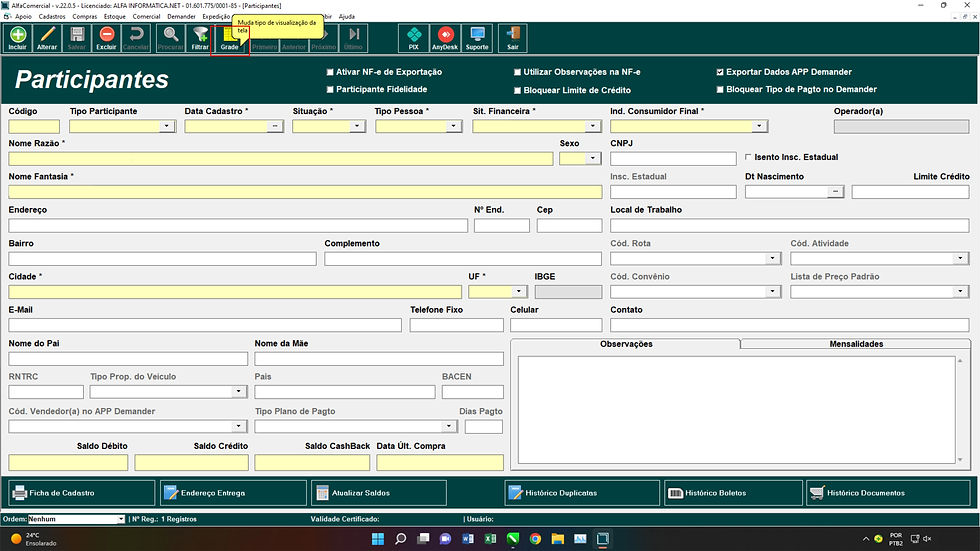The height and width of the screenshot is (551, 980).
Task: Open the Data Cadastro date picker
Action: [275, 126]
